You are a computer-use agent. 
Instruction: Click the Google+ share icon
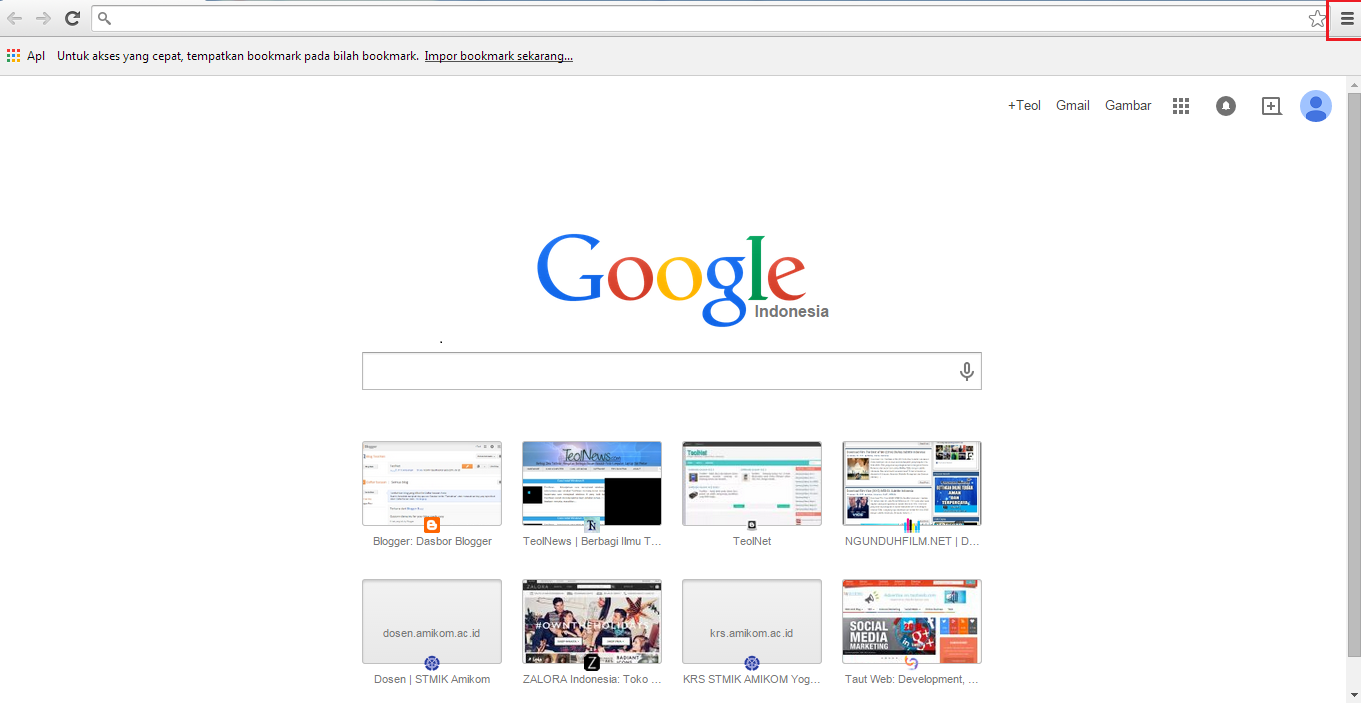point(1271,106)
